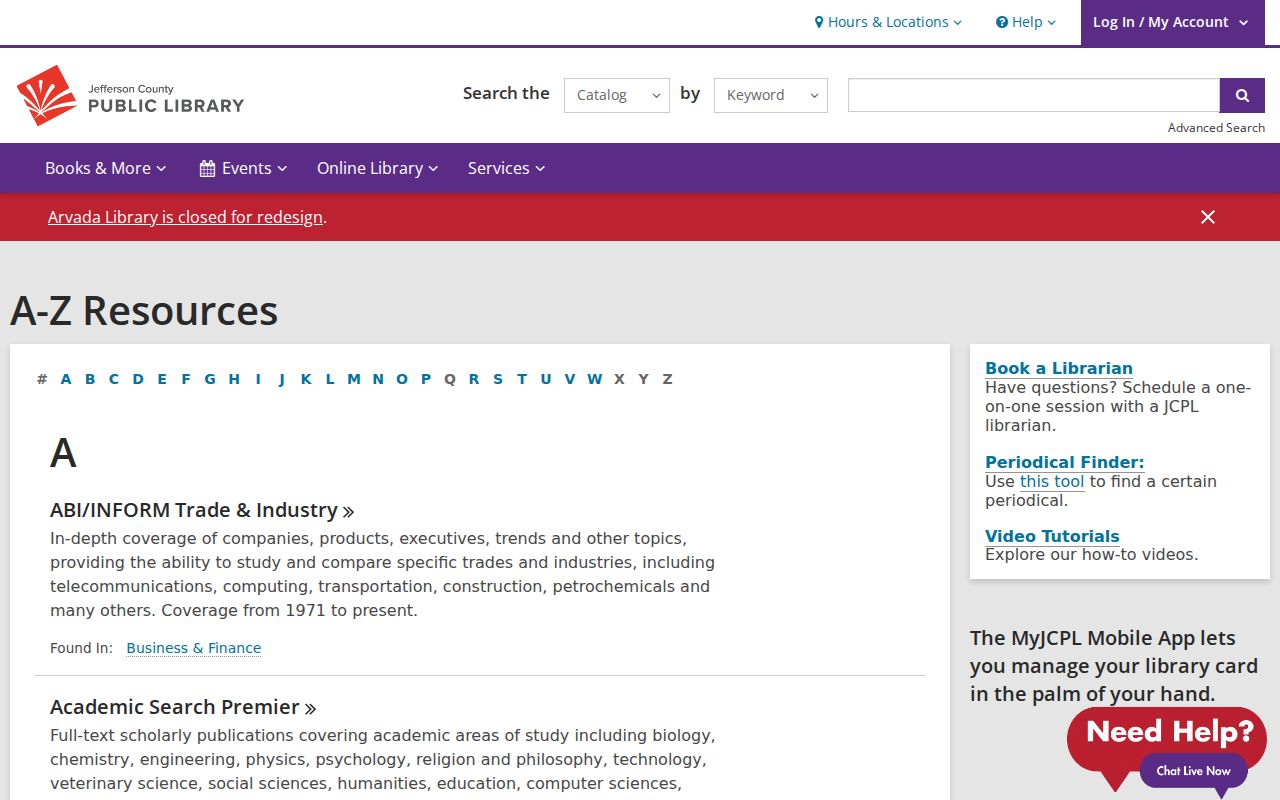The height and width of the screenshot is (800, 1280).
Task: Jump to letter B in A-Z index
Action: tap(90, 379)
